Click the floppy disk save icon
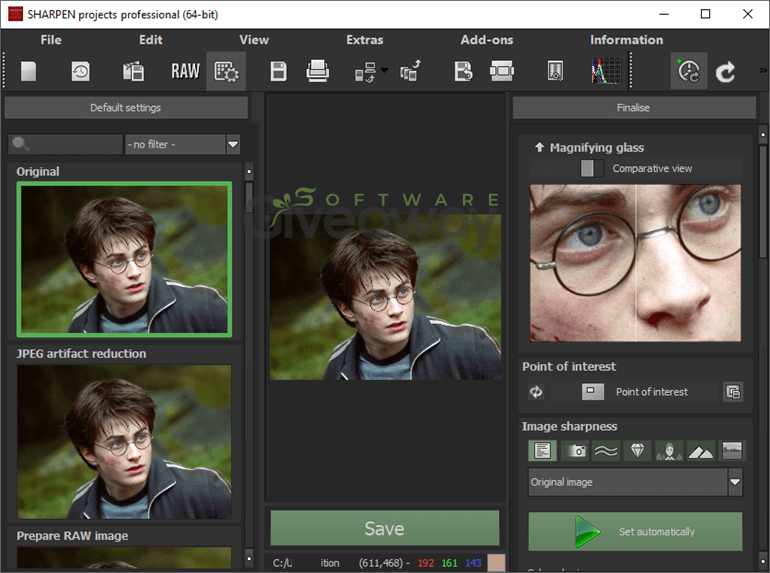 pyautogui.click(x=278, y=72)
